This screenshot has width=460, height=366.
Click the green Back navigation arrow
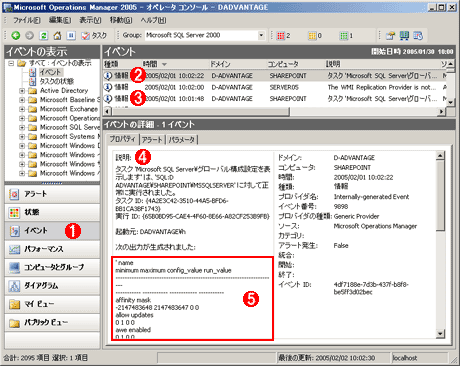point(16,35)
